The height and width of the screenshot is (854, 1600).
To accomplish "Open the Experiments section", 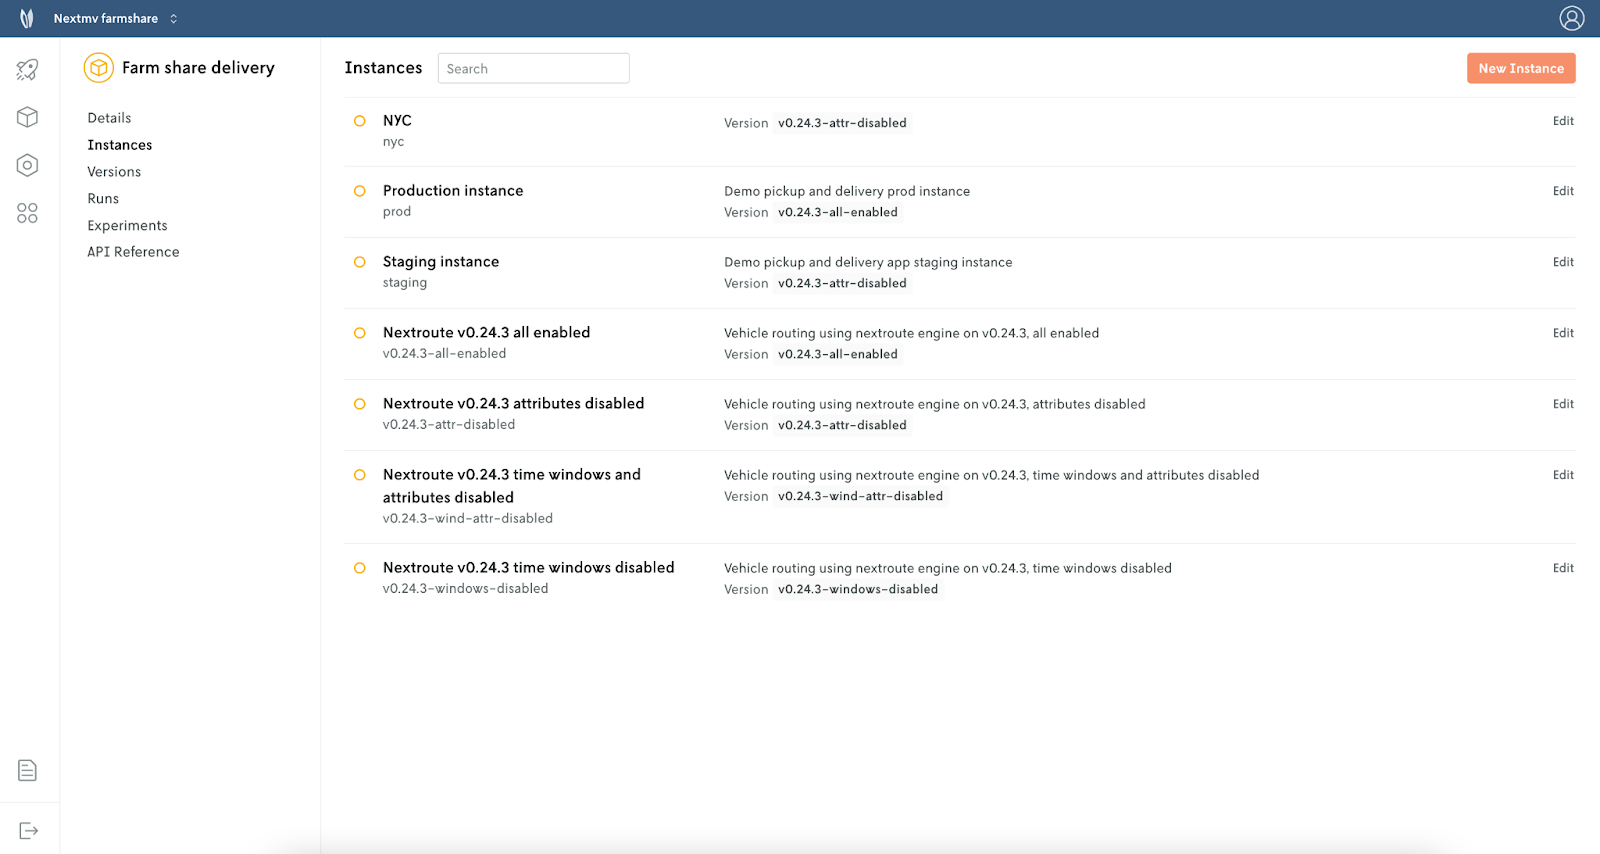I will coord(127,226).
